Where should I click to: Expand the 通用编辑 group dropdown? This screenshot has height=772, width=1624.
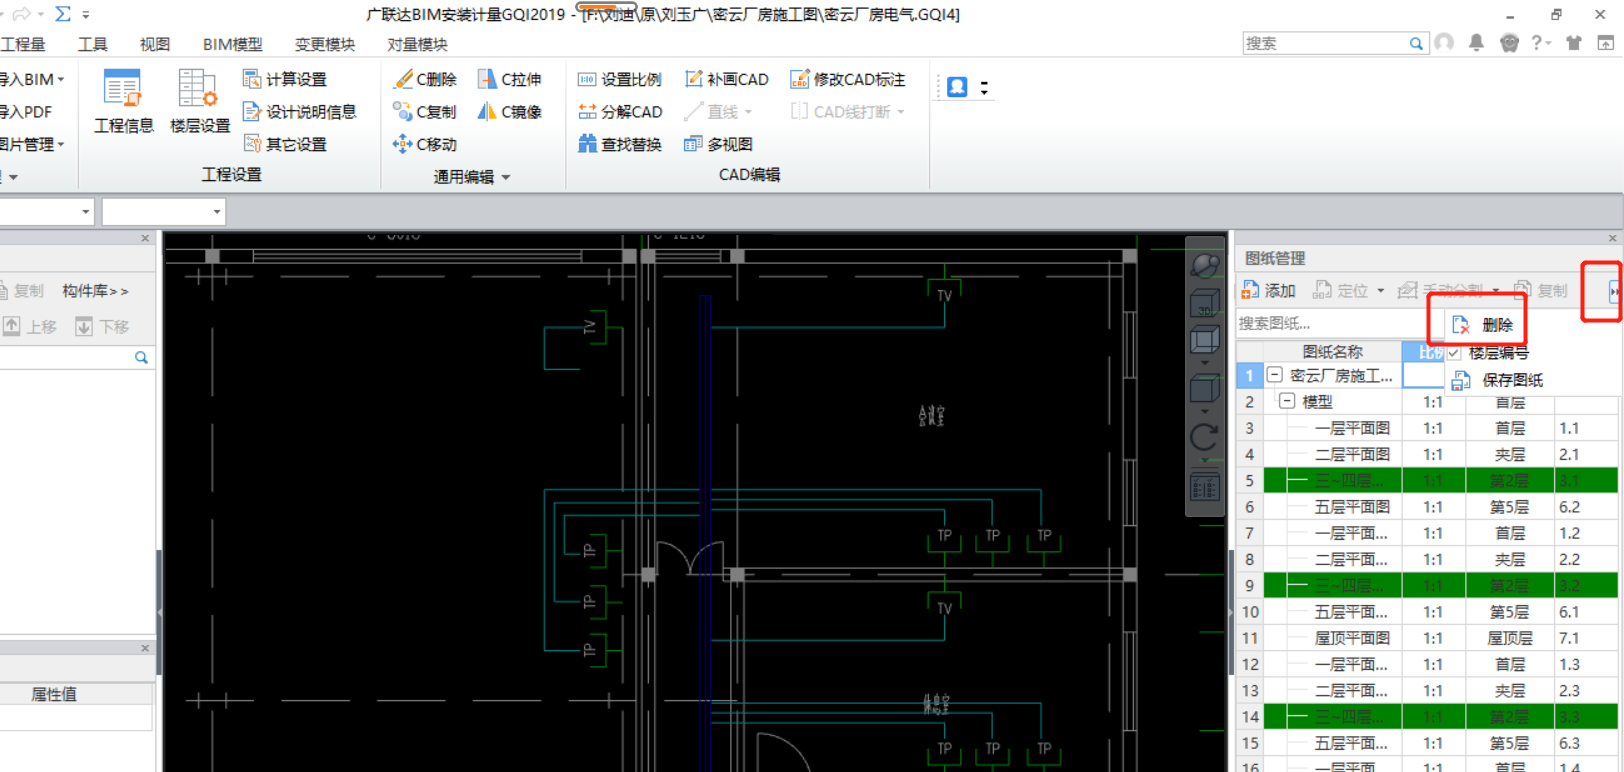[x=506, y=177]
